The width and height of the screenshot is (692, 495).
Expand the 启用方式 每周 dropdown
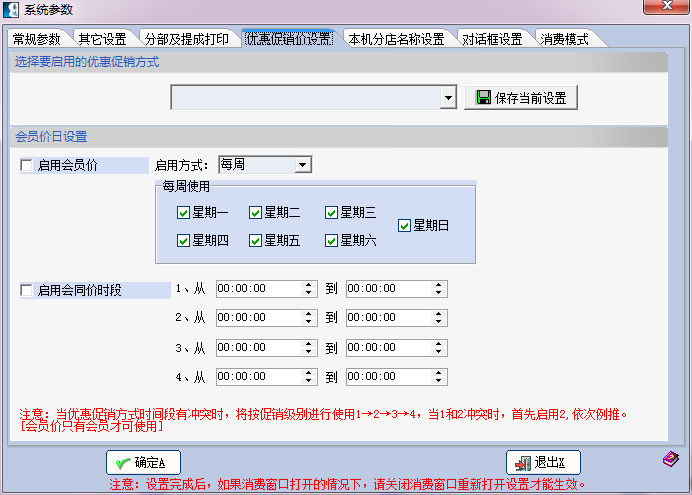coord(303,165)
